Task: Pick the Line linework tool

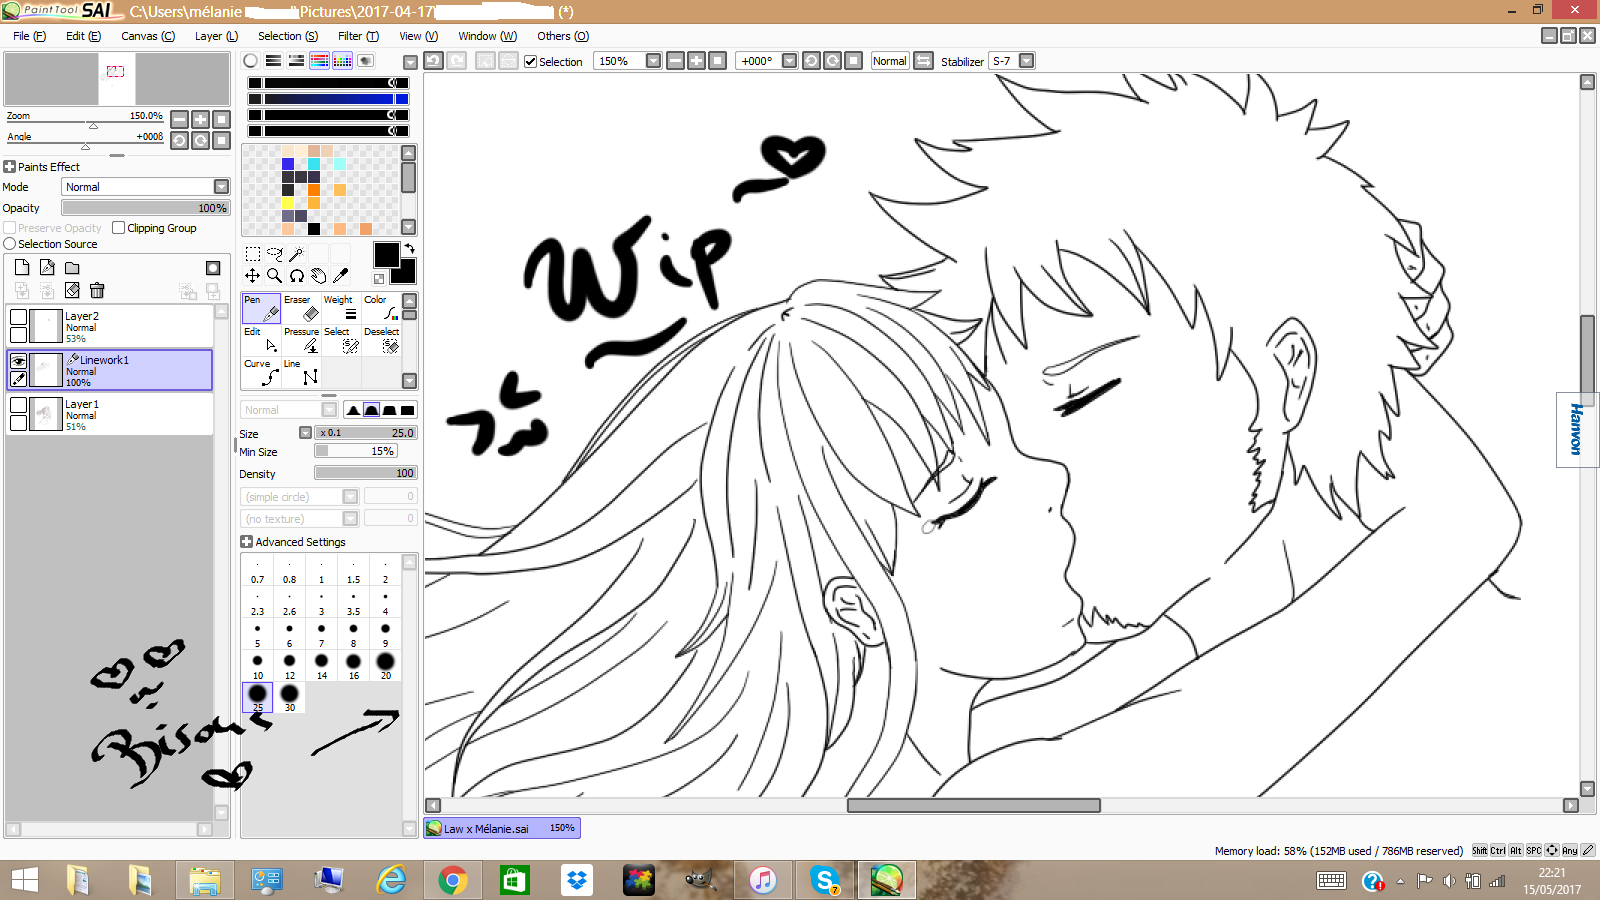Action: 301,372
